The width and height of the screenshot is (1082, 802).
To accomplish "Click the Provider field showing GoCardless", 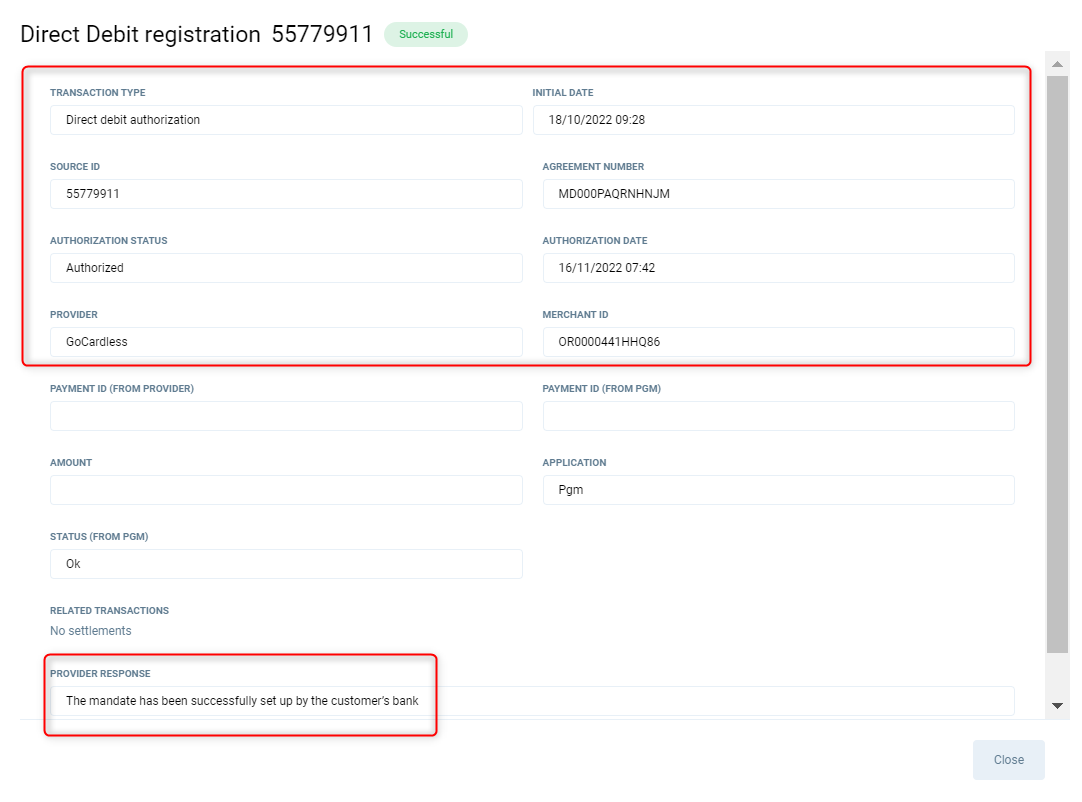I will pos(286,342).
